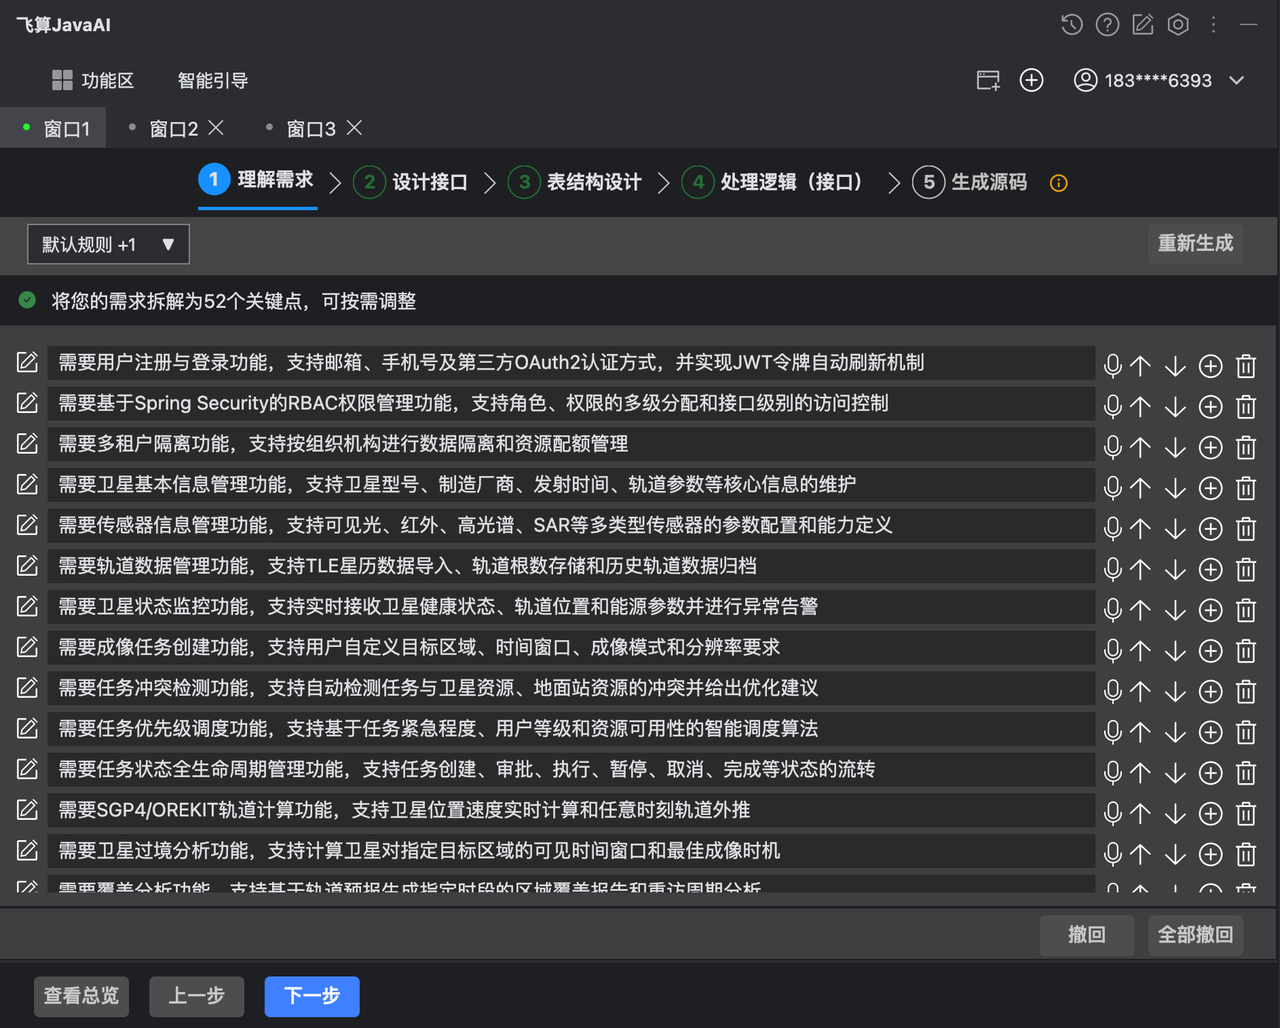Image resolution: width=1280 pixels, height=1028 pixels.
Task: Click microphone icon on 传感器信息管理功能 row
Action: pos(1112,528)
